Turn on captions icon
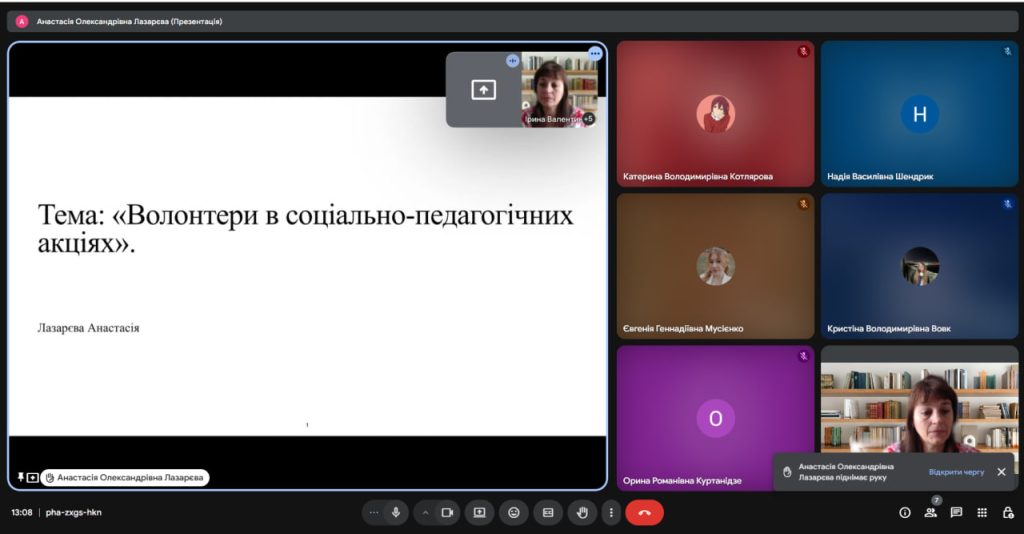Viewport: 1024px width, 534px height. (547, 512)
